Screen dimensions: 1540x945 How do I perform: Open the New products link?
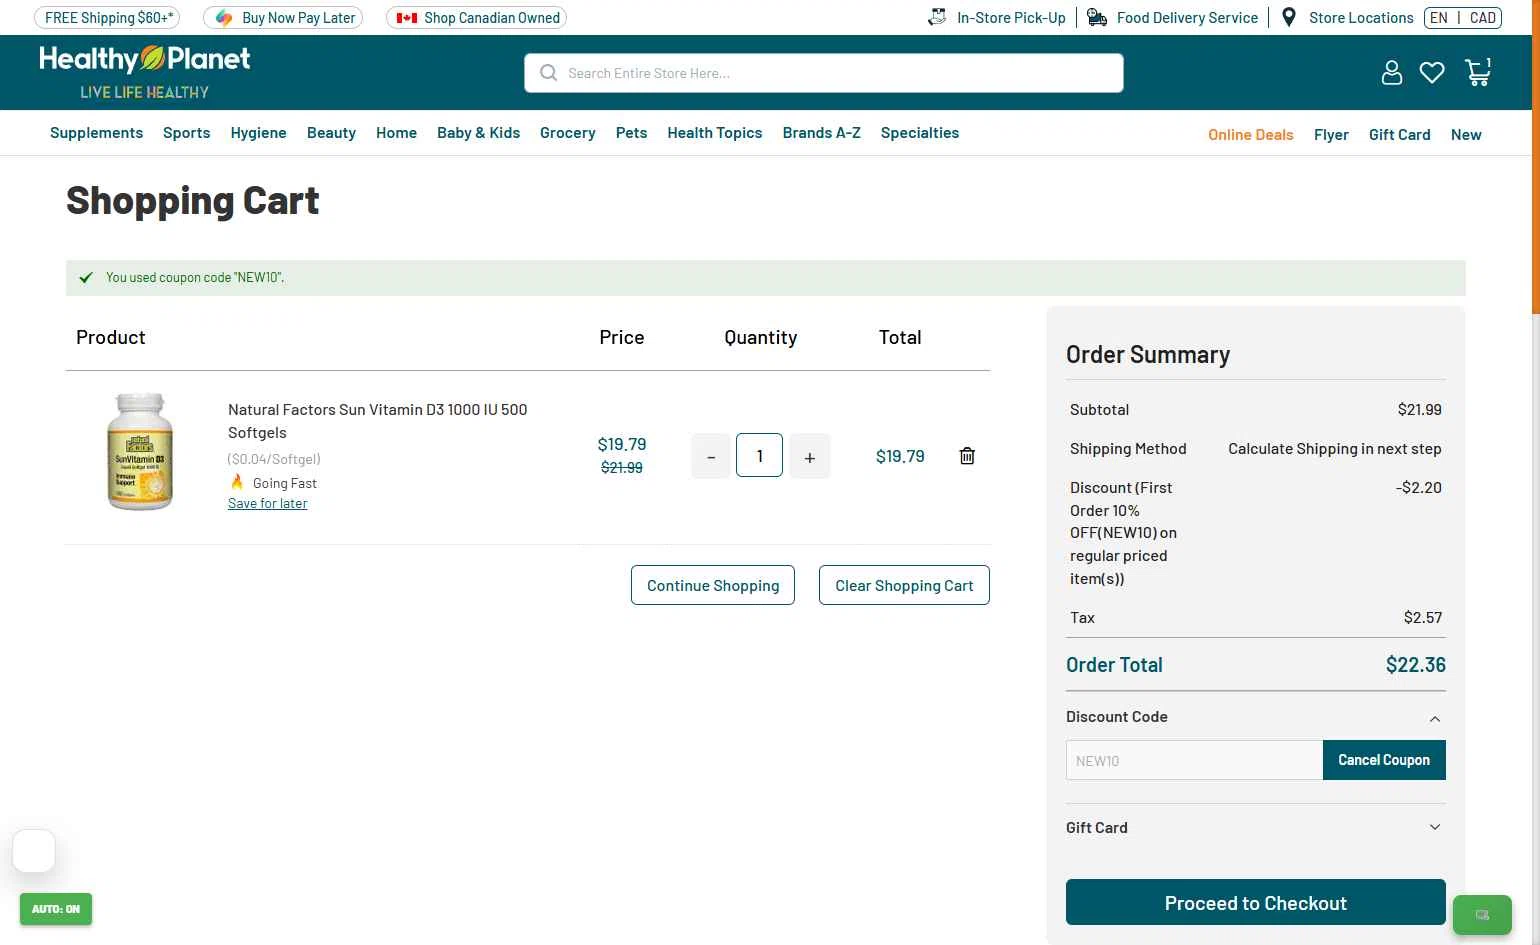tap(1466, 134)
